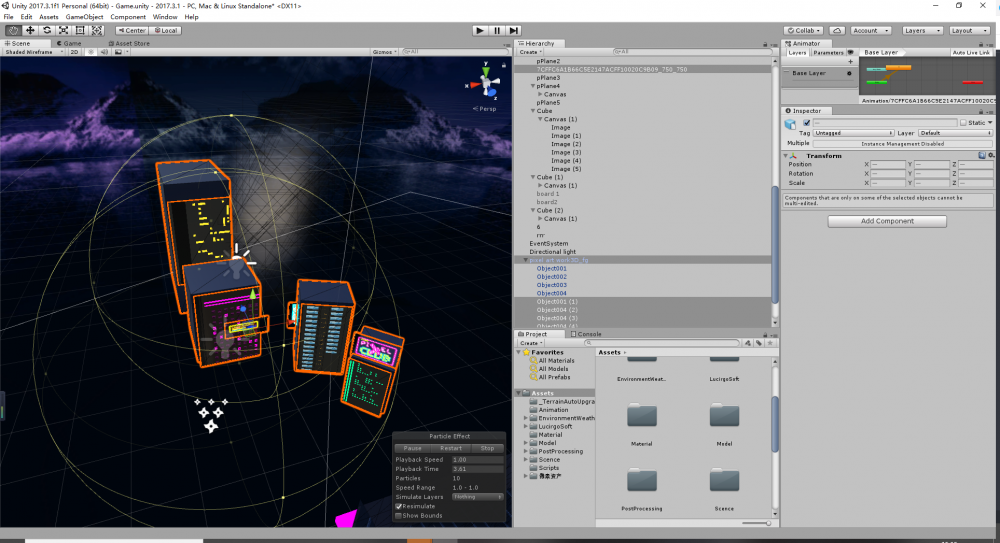This screenshot has height=543, width=1000.
Task: Open the Tag Untagged dropdown
Action: [x=853, y=133]
